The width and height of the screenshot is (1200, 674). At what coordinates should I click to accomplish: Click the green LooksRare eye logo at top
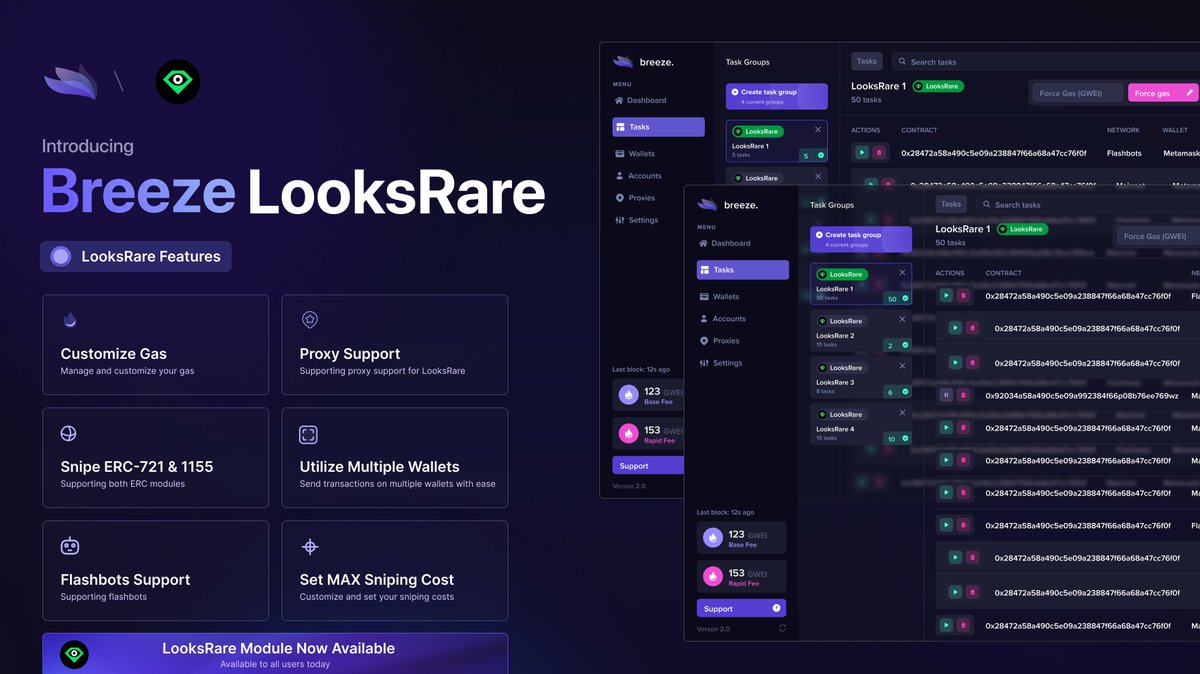point(178,82)
